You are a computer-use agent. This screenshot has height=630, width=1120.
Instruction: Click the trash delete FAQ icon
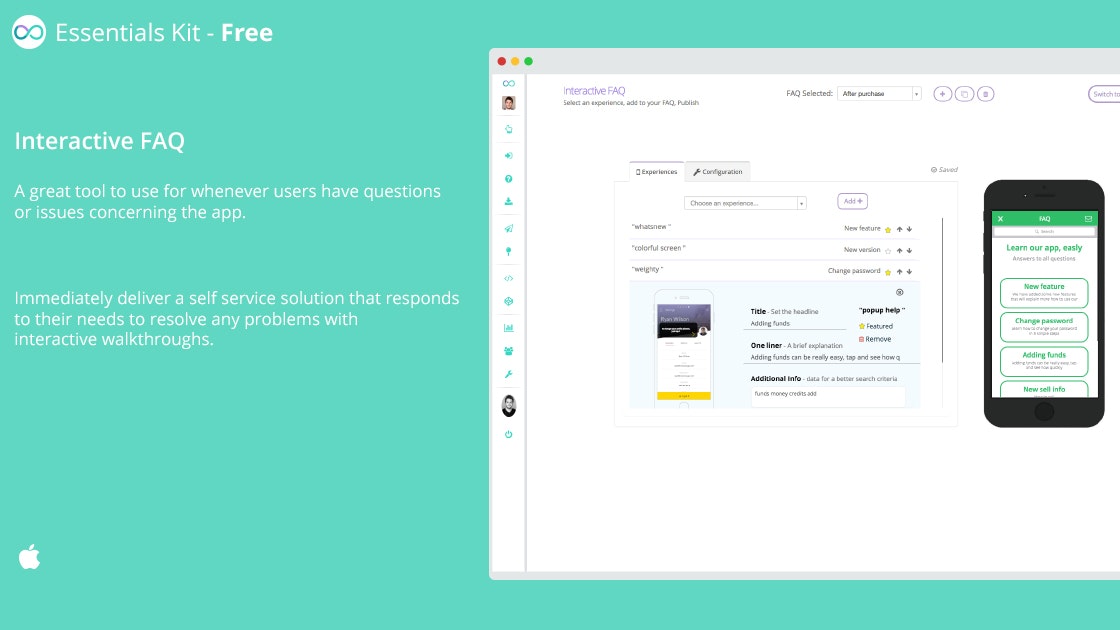pyautogui.click(x=986, y=94)
